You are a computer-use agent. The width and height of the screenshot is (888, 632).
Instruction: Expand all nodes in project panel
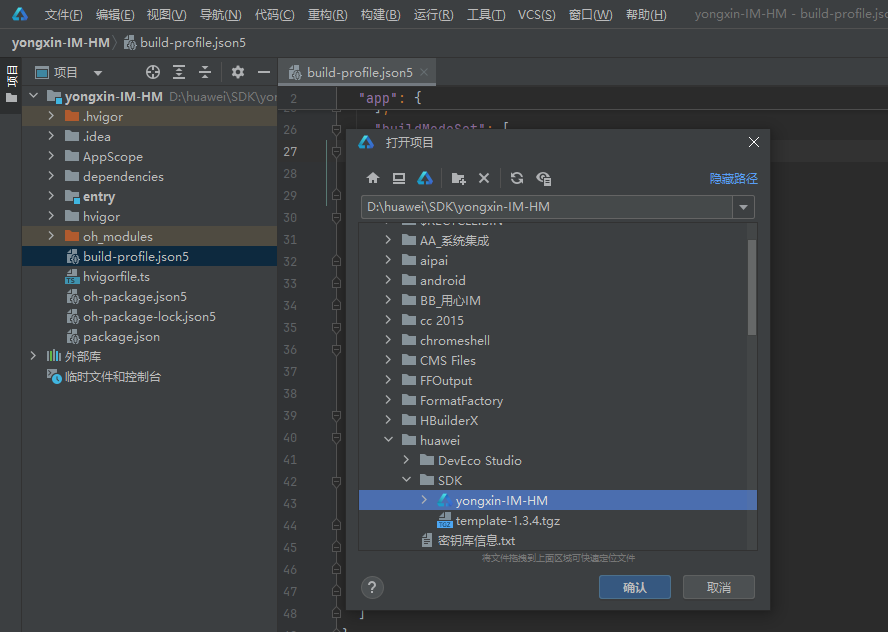pyautogui.click(x=179, y=72)
